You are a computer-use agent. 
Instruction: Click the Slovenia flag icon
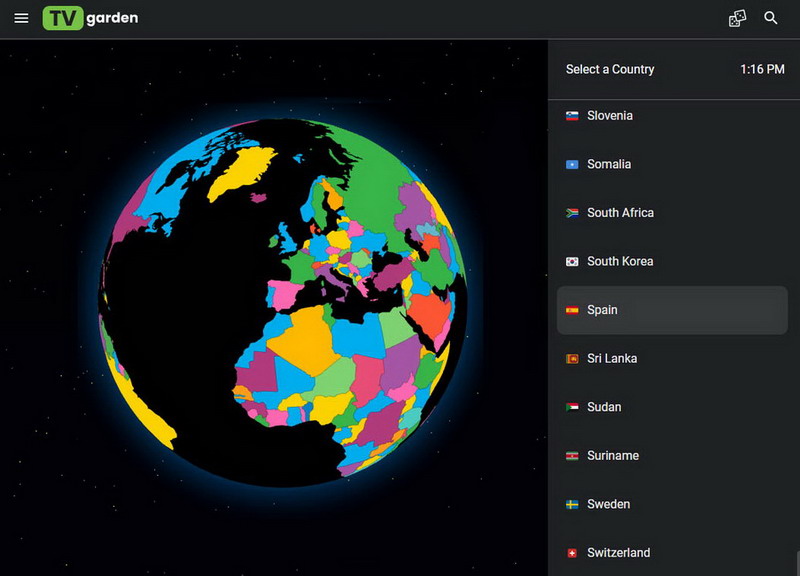click(572, 116)
